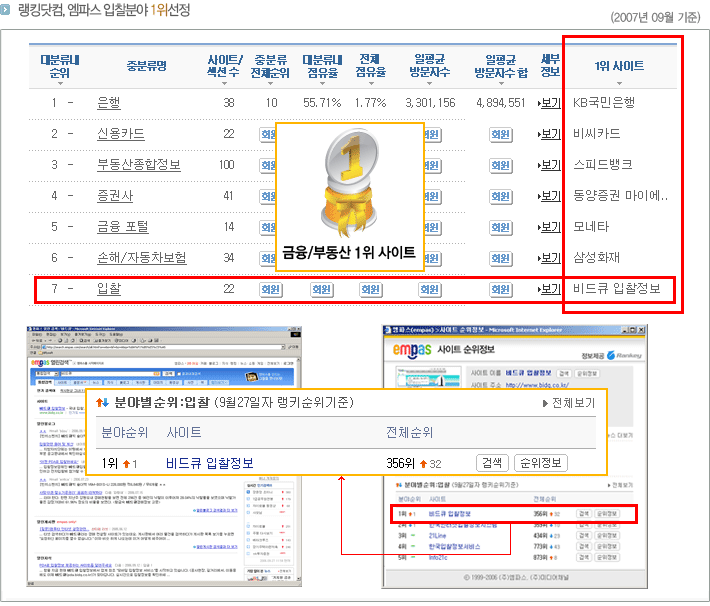Click 회원 under 중분류 전체순위 in 입찰 row

tap(271, 289)
